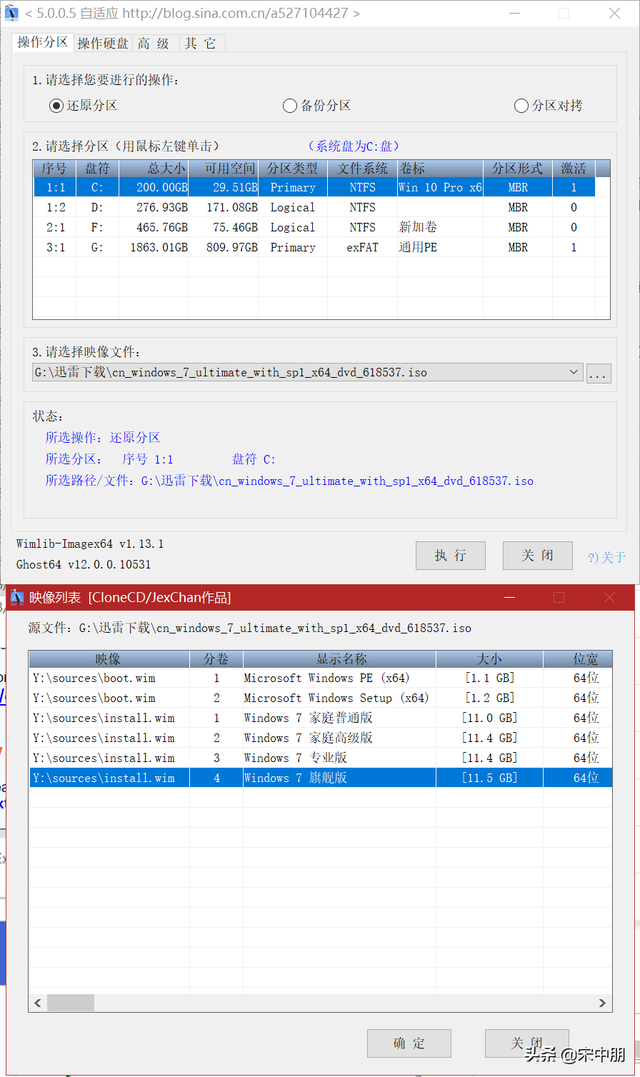Open the 高级 tab
Viewport: 640px width, 1077px height.
click(154, 43)
